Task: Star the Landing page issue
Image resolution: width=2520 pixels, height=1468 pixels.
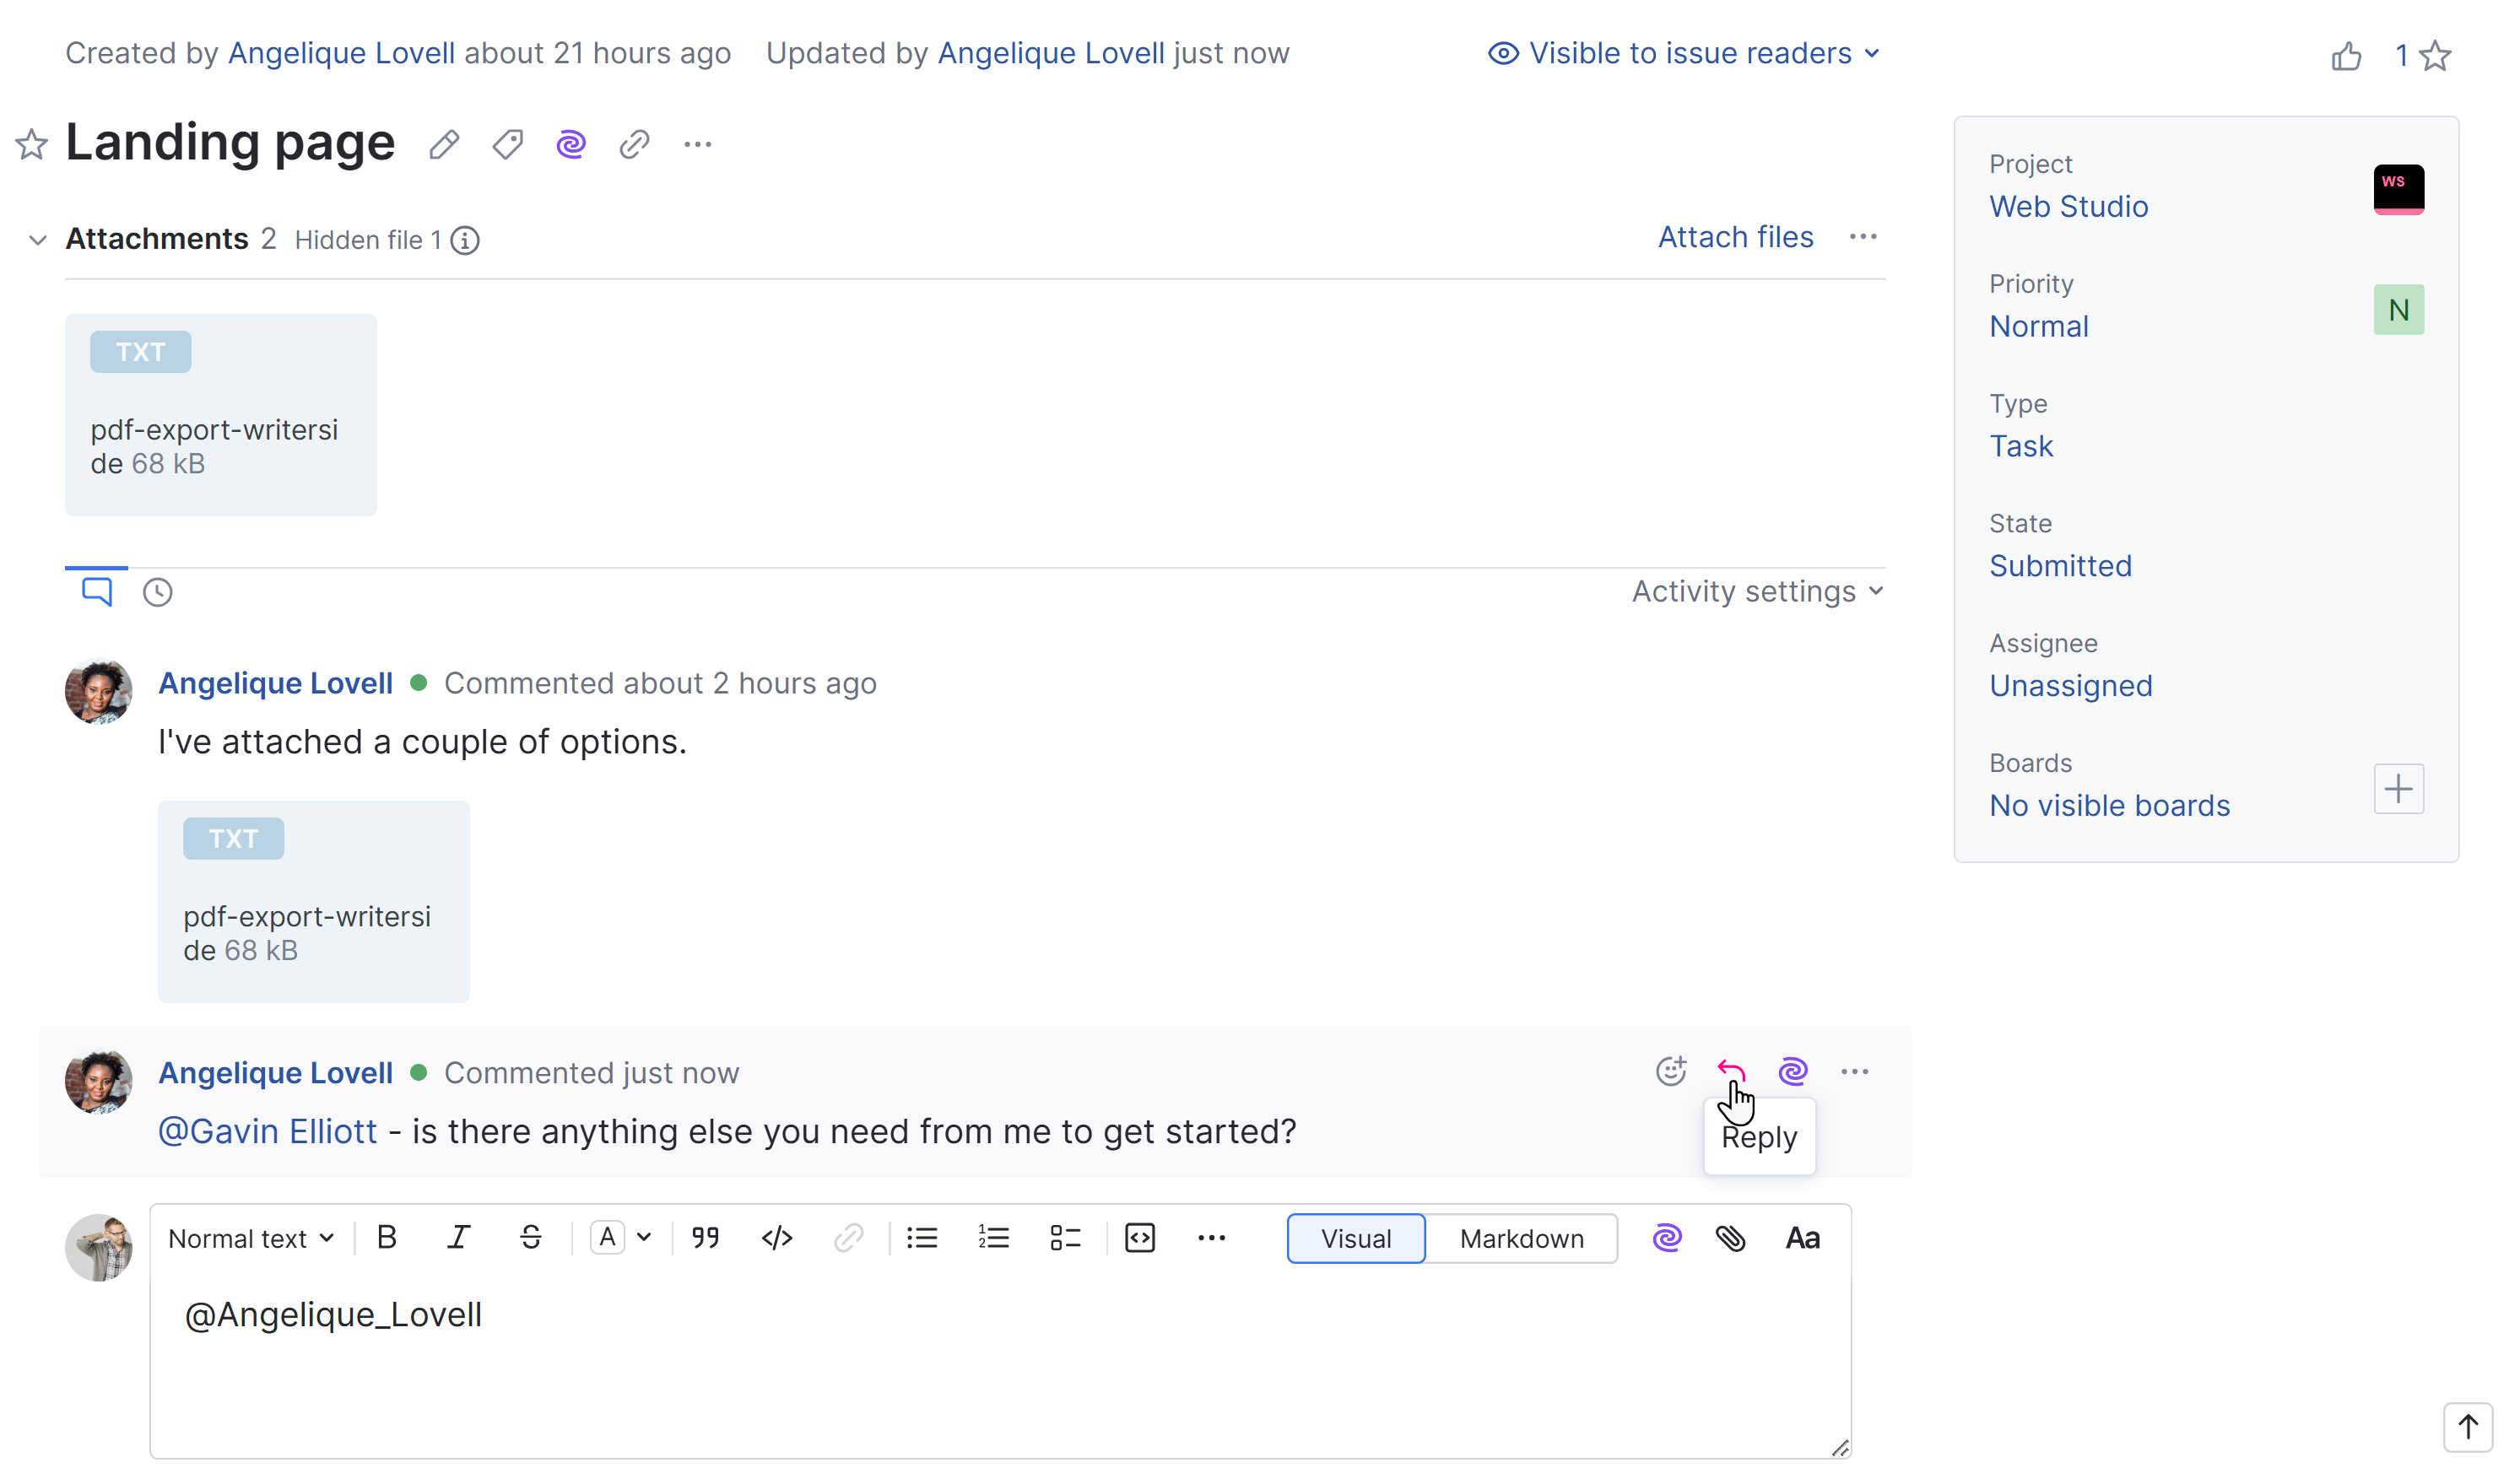Action: 31,145
